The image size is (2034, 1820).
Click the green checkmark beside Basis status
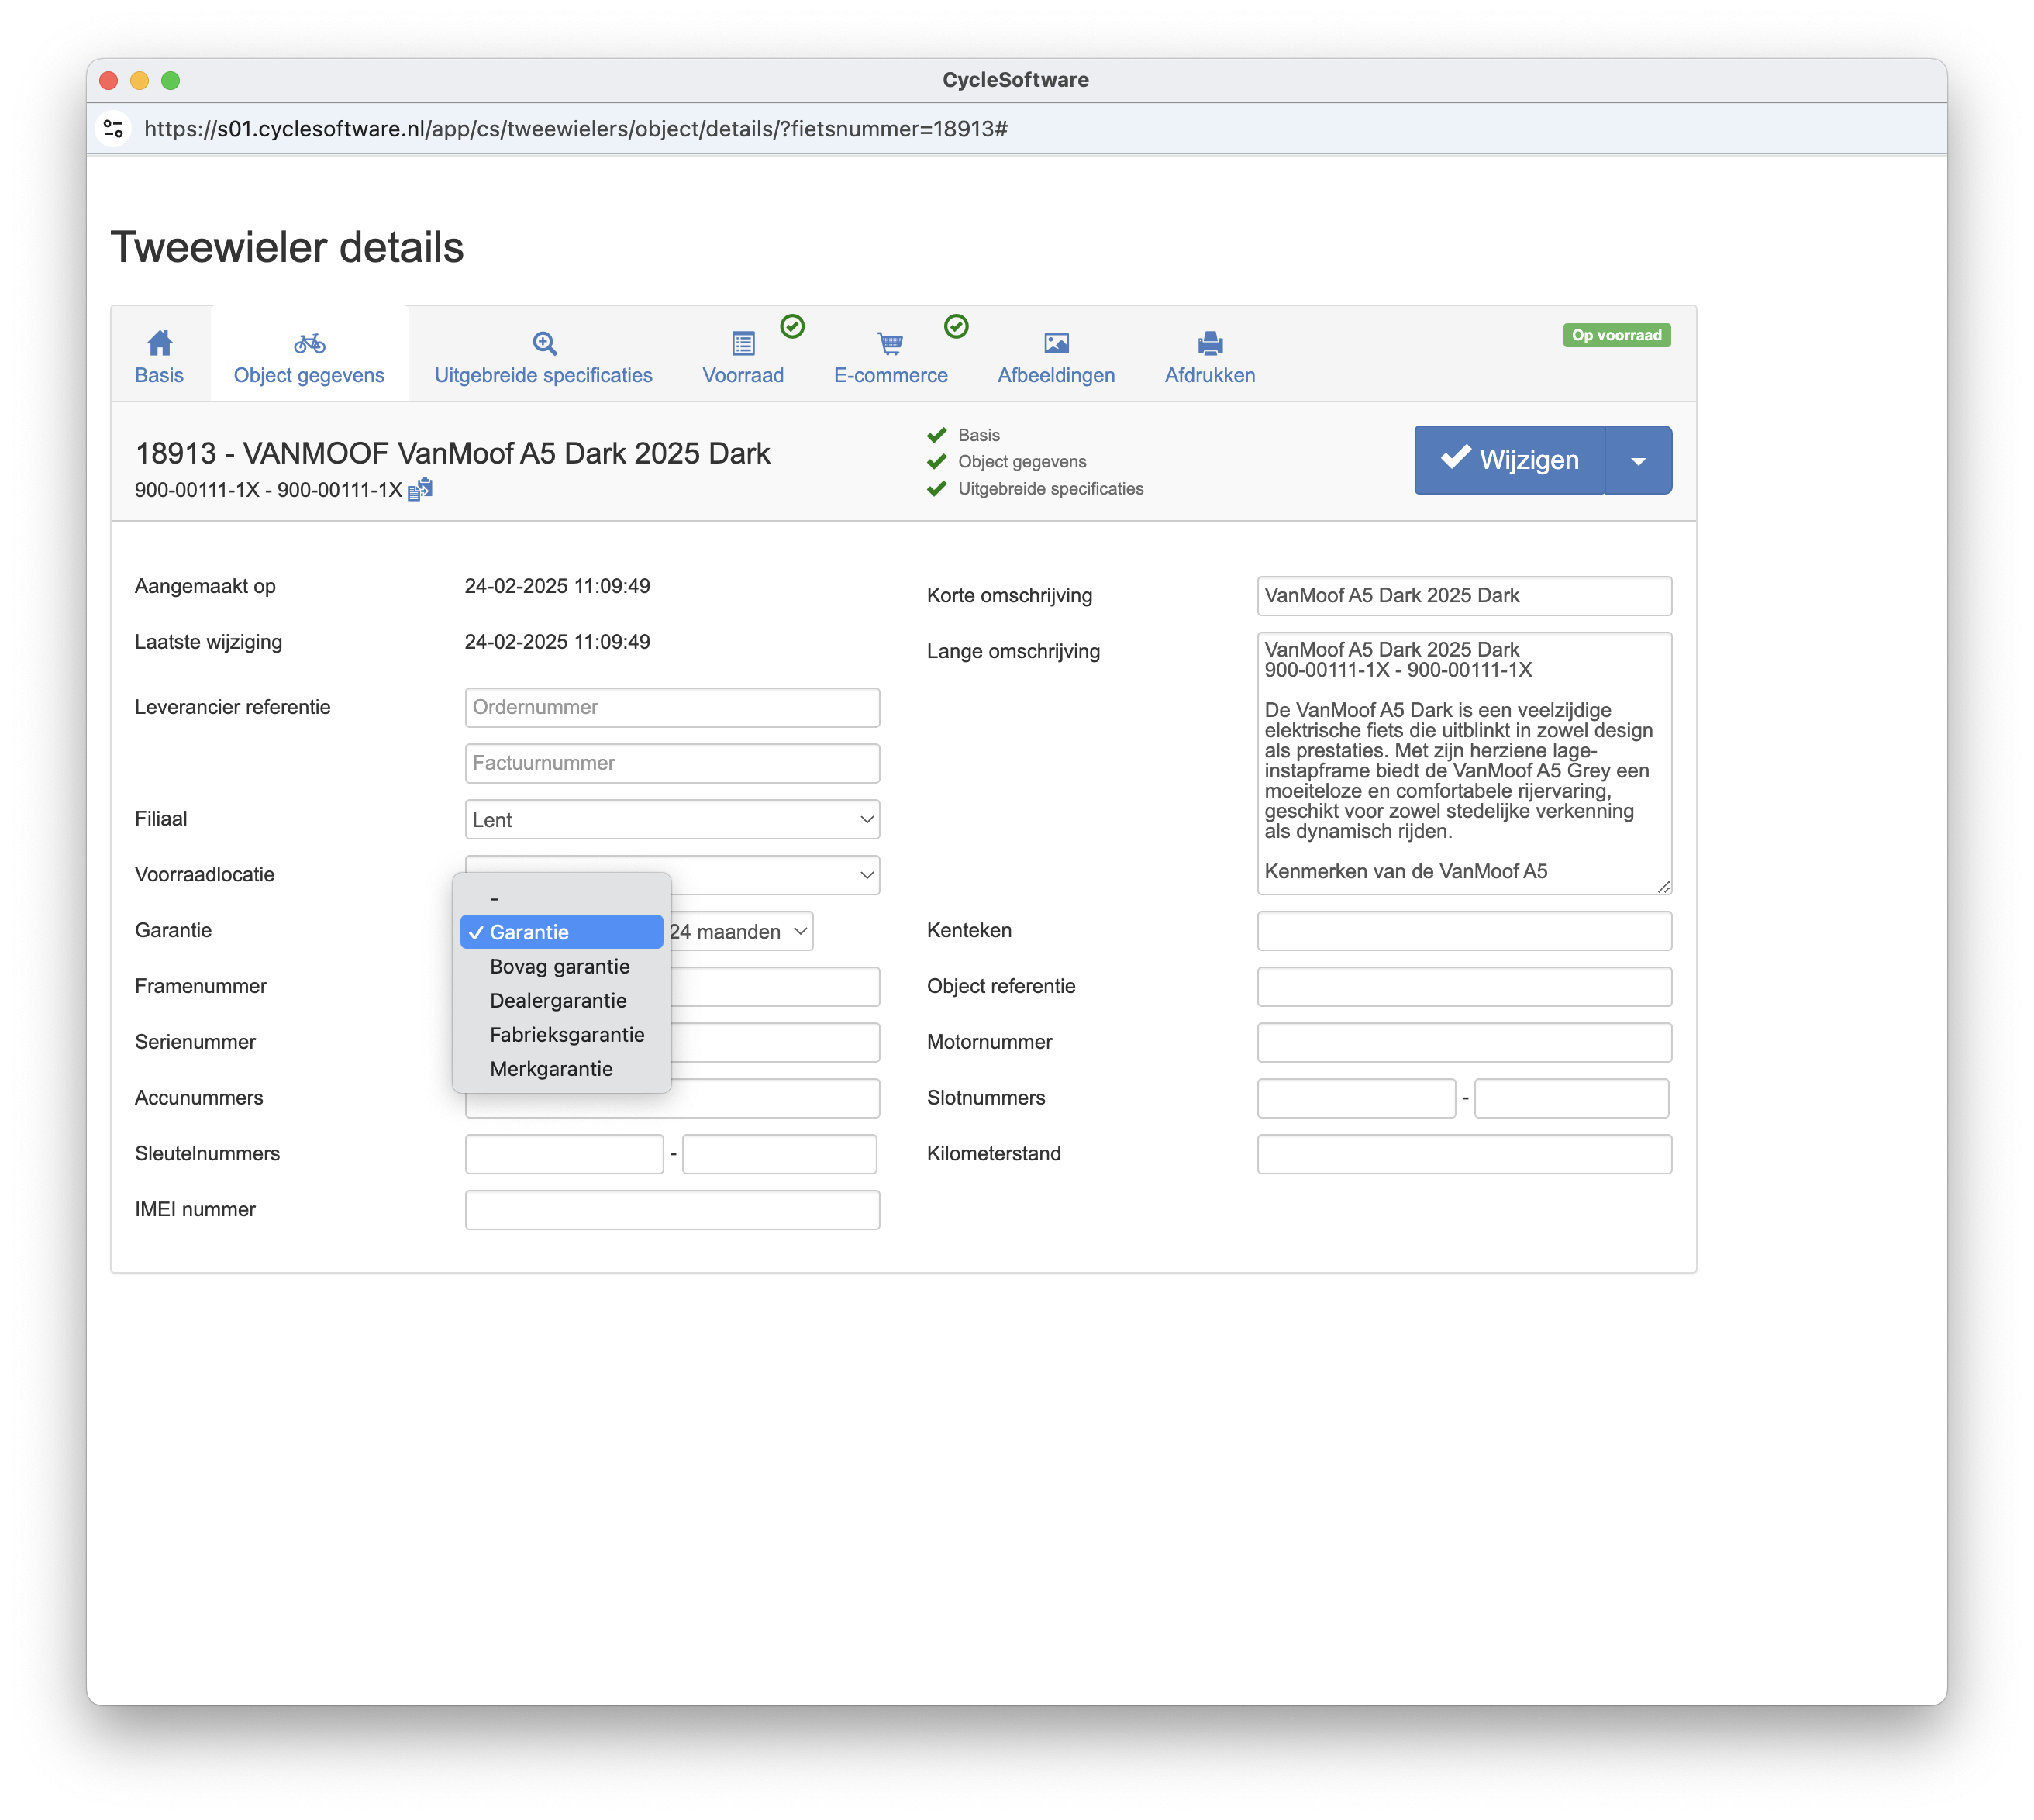point(937,435)
